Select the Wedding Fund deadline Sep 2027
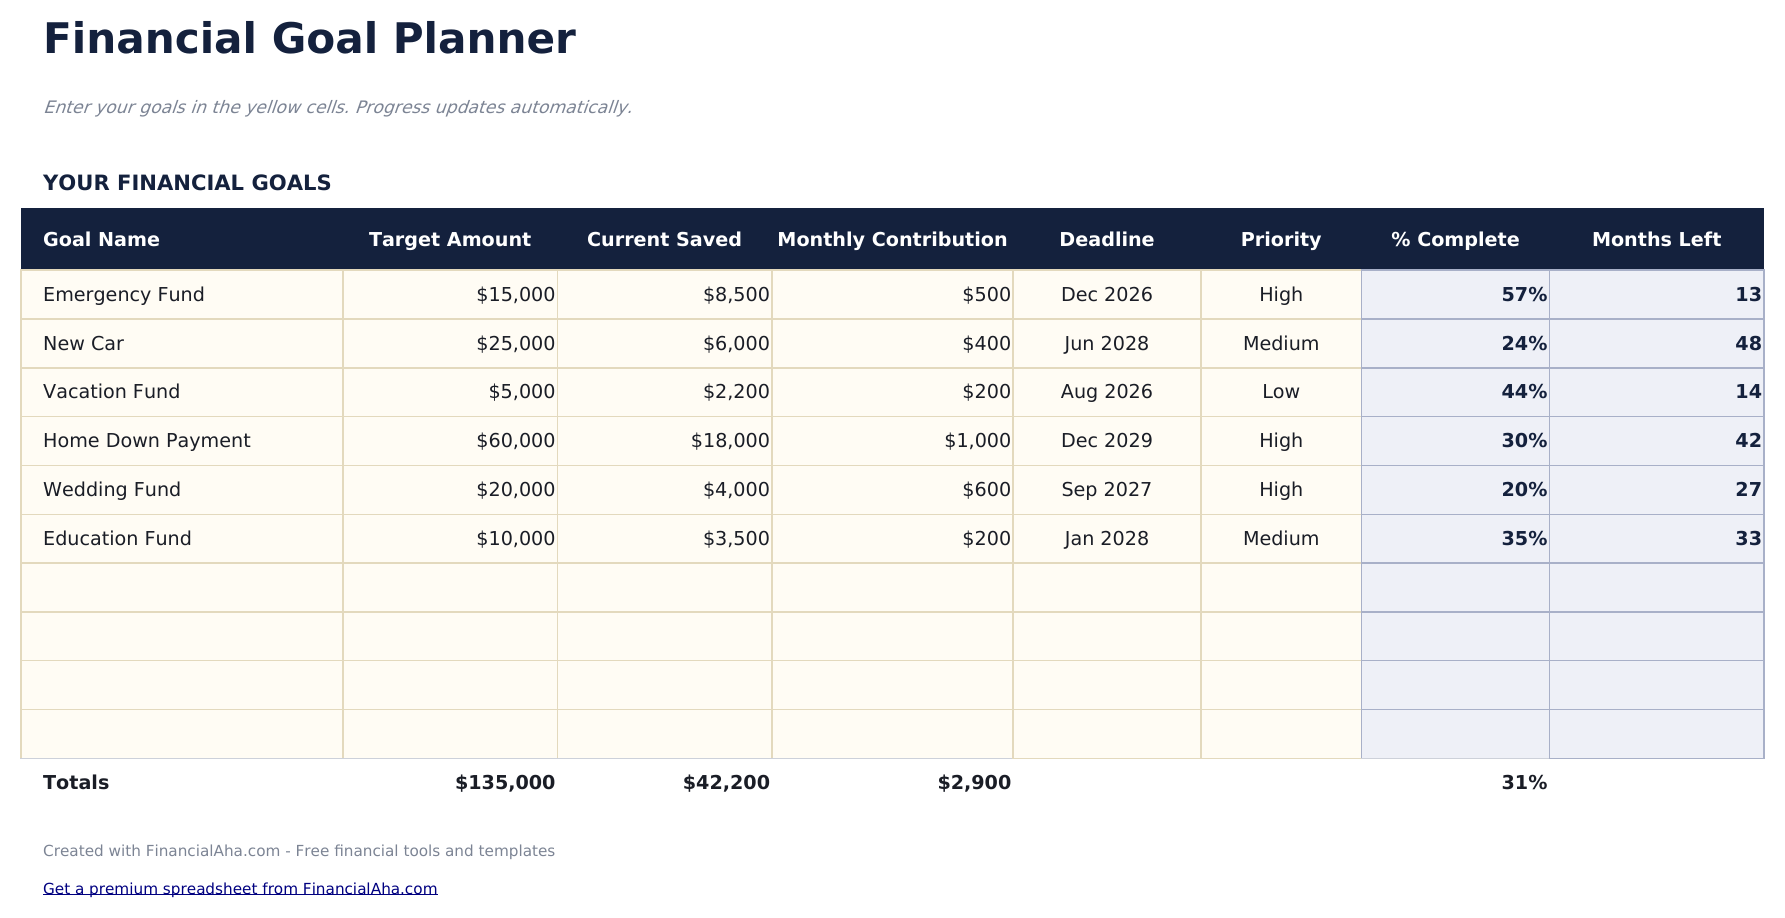Screen dimensions: 1785x918 pyautogui.click(x=1106, y=490)
